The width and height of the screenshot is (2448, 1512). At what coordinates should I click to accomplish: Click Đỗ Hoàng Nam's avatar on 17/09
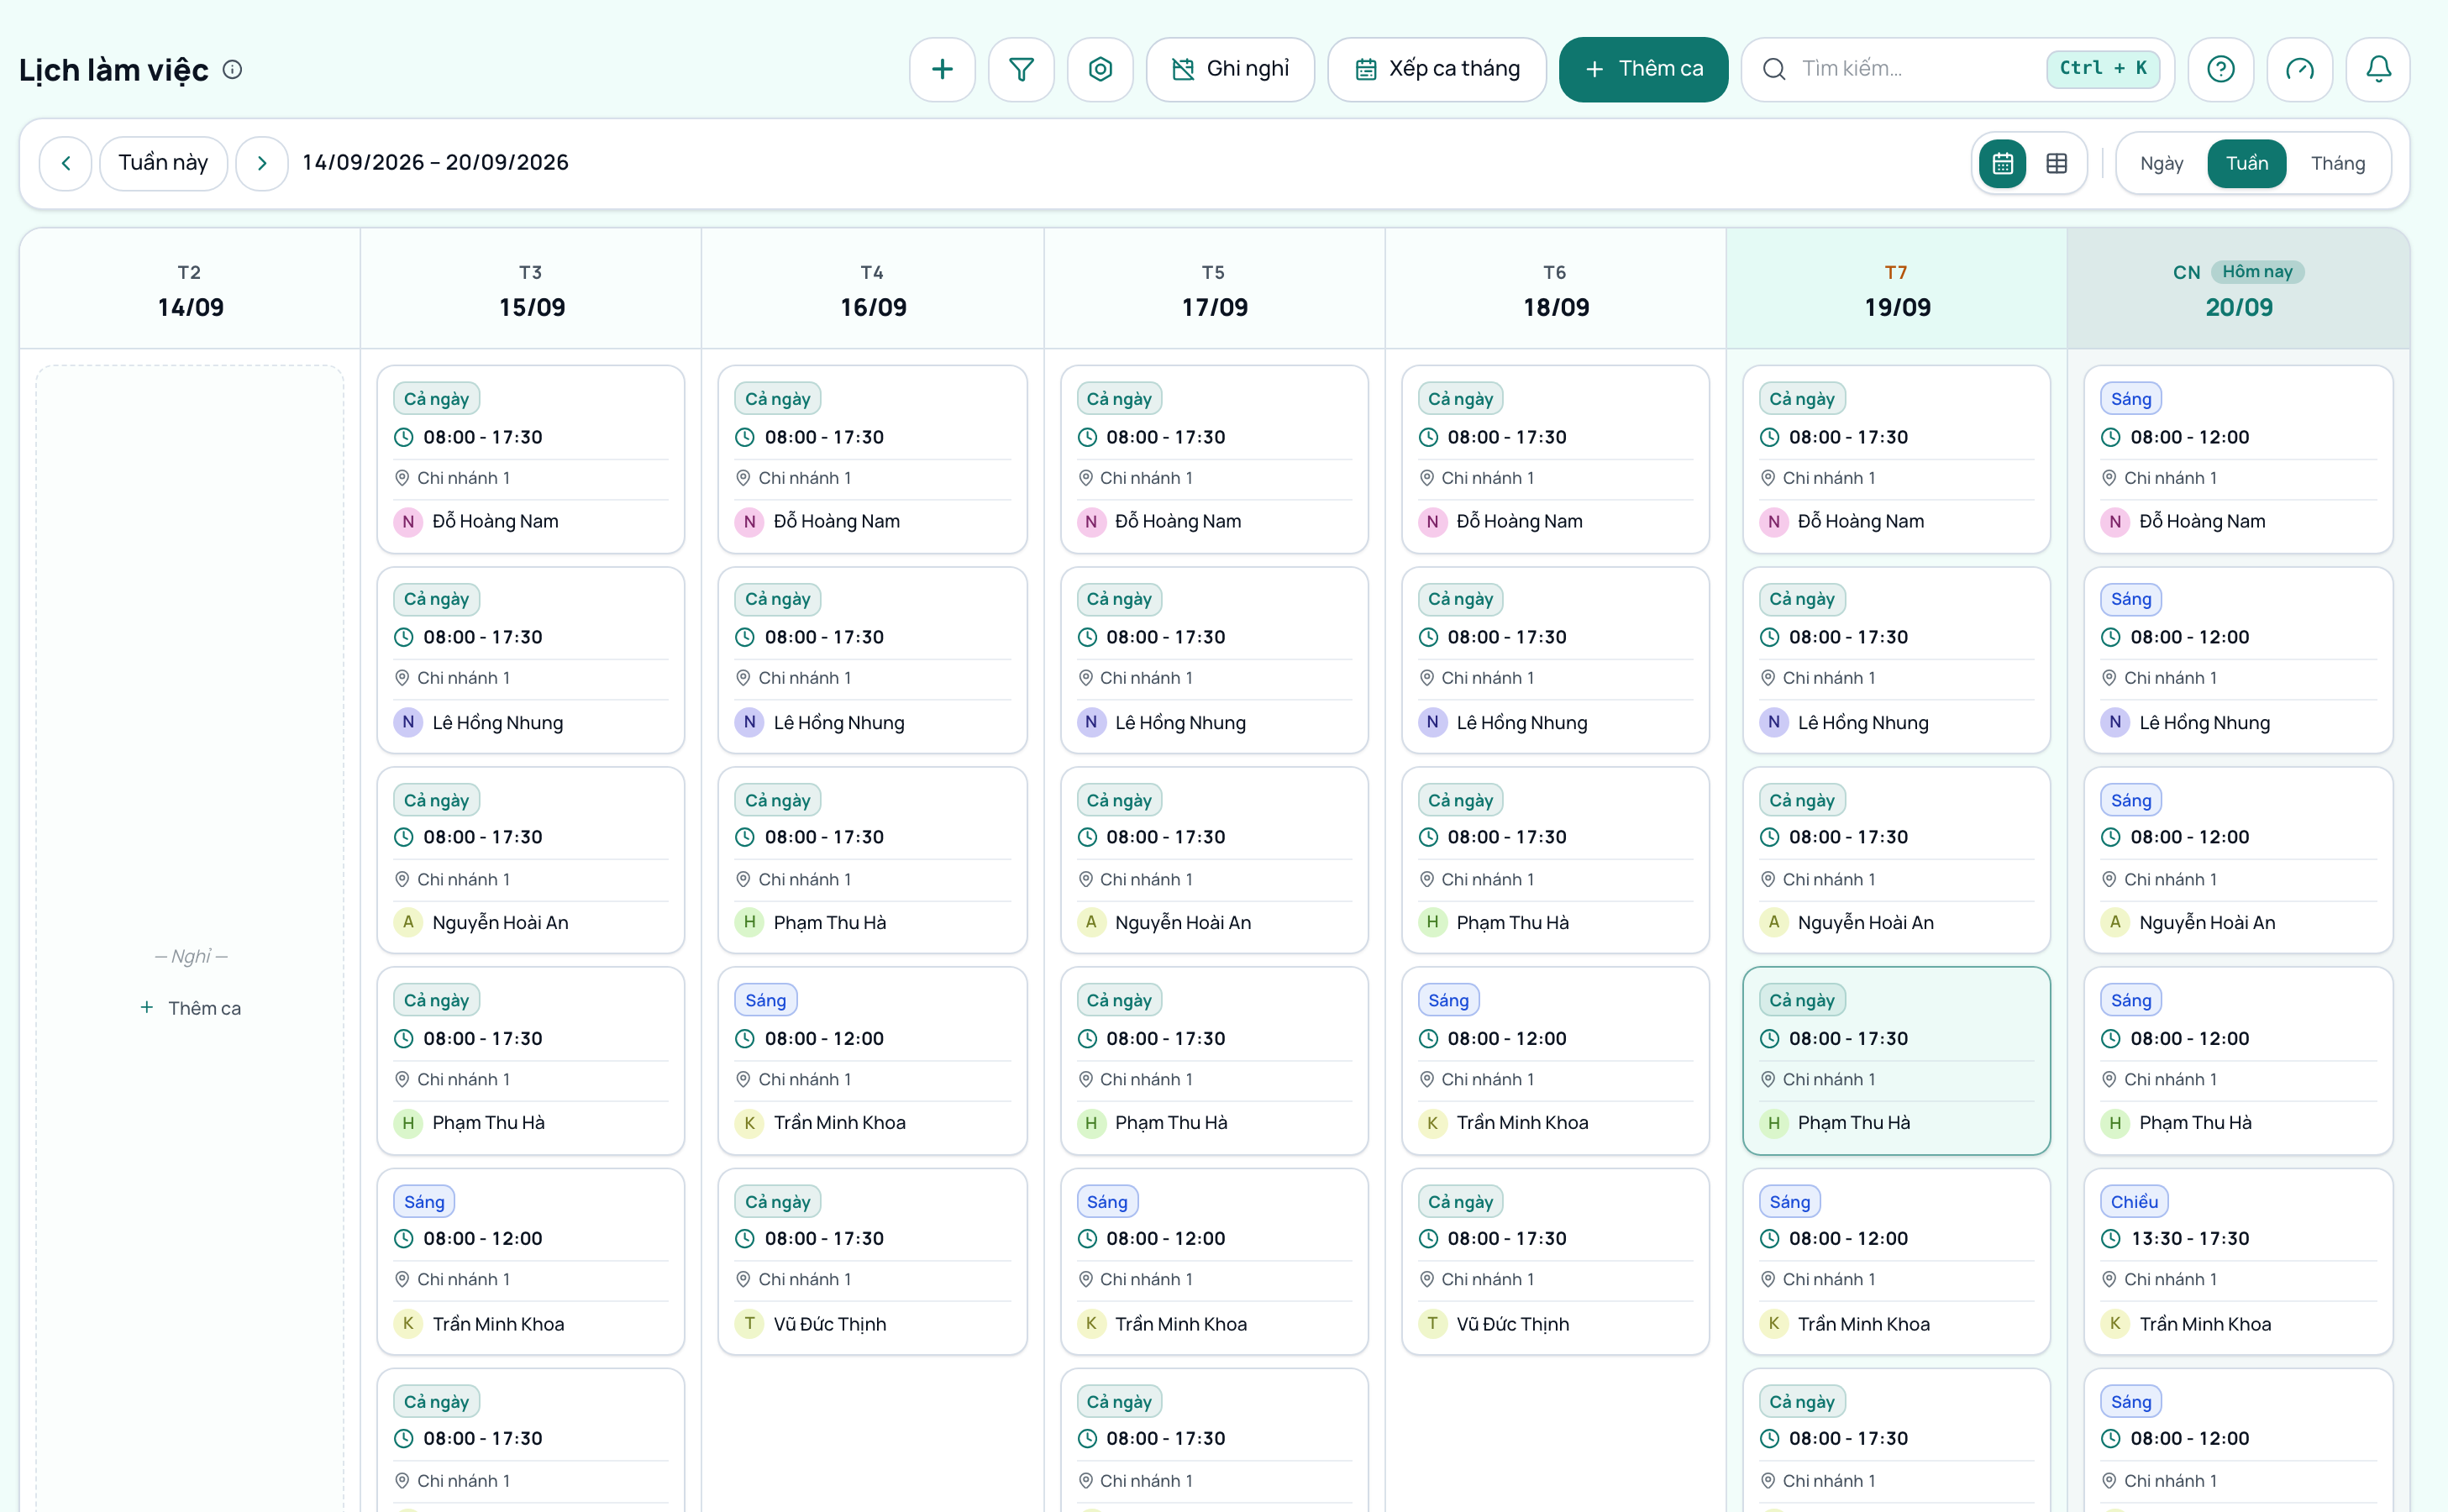tap(1091, 521)
